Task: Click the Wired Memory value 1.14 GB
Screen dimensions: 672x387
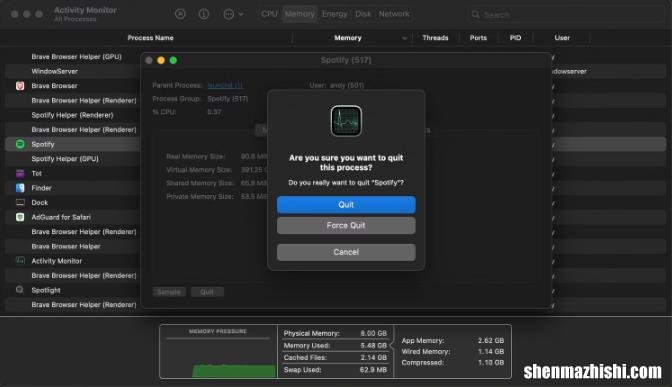Action: (x=491, y=351)
